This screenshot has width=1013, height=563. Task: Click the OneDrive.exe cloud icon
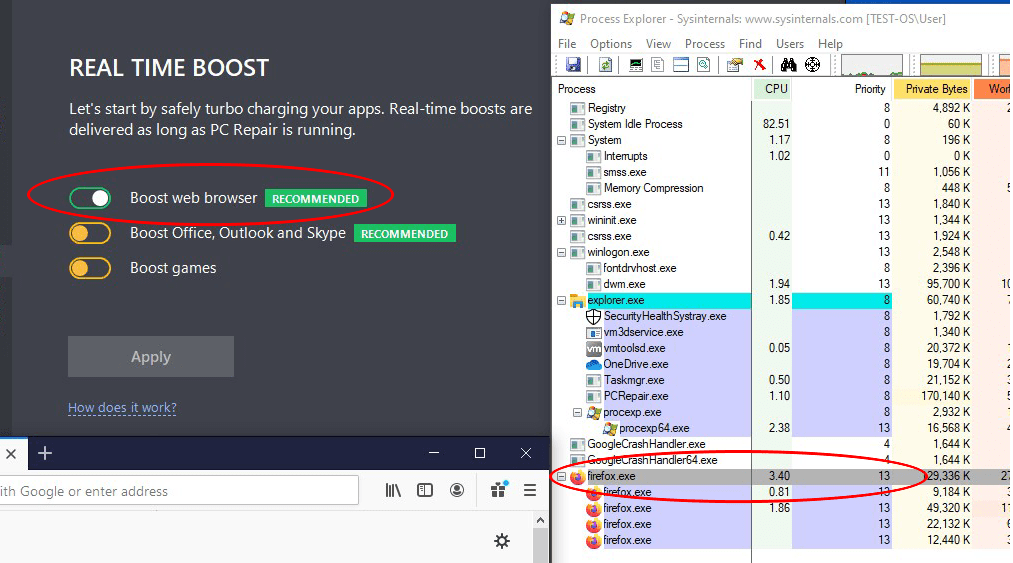point(593,365)
